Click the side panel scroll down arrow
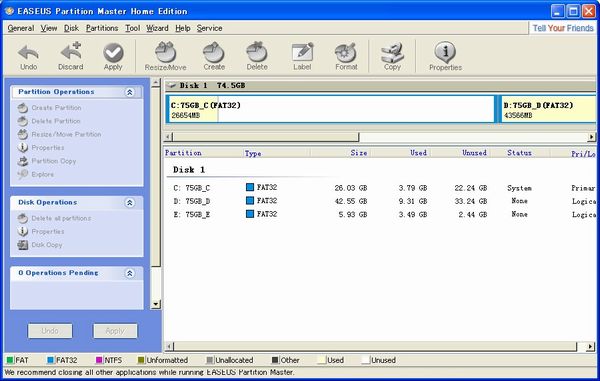The image size is (600, 381). click(x=156, y=304)
